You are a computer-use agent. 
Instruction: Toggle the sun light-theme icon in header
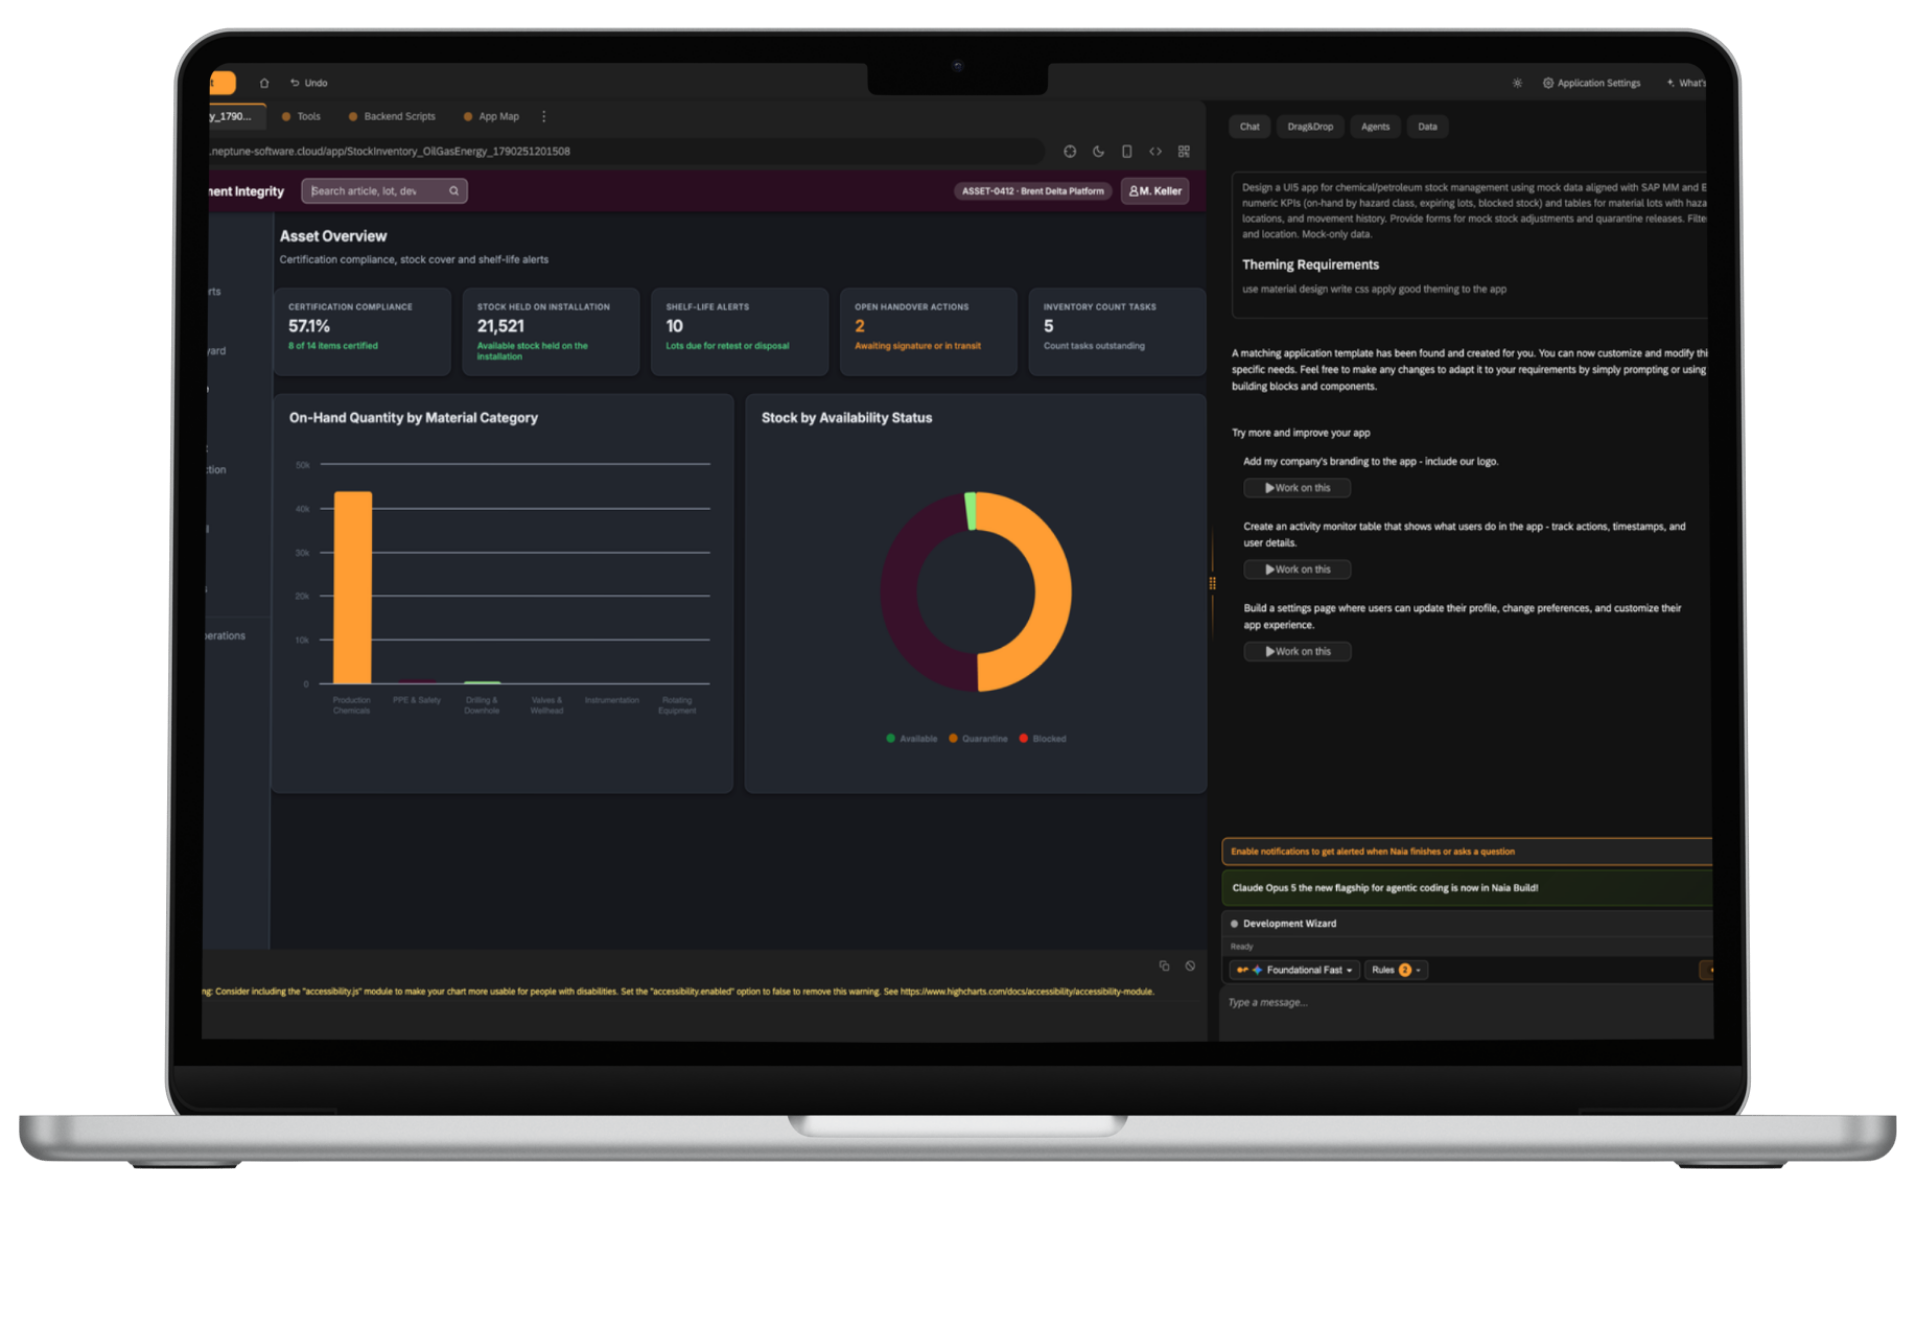click(x=1517, y=83)
